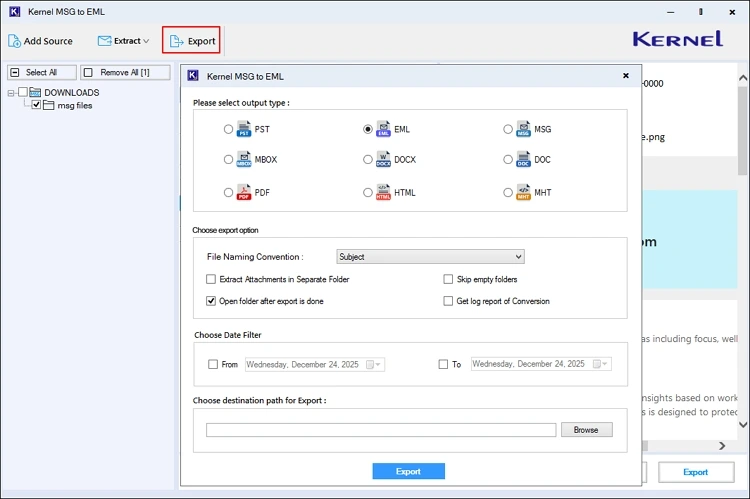Select DOCX output type radio button

pos(368,159)
